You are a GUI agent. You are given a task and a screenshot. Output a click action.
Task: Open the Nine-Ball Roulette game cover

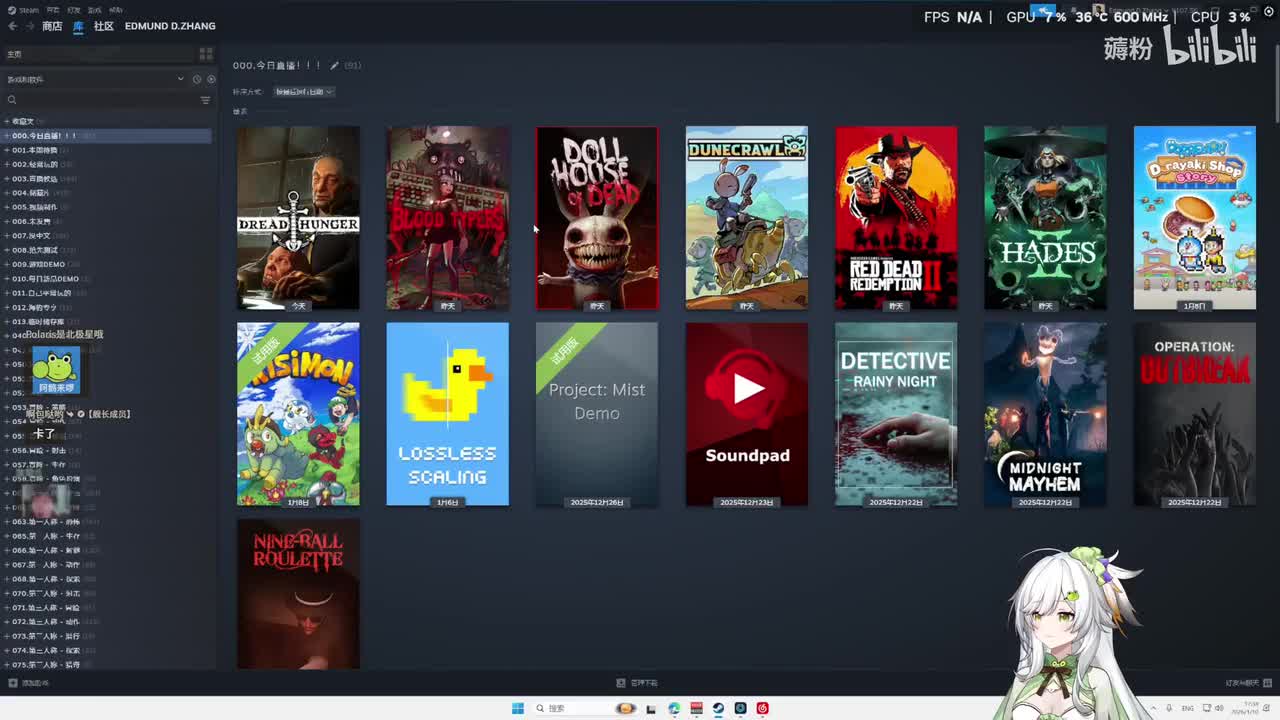[298, 594]
